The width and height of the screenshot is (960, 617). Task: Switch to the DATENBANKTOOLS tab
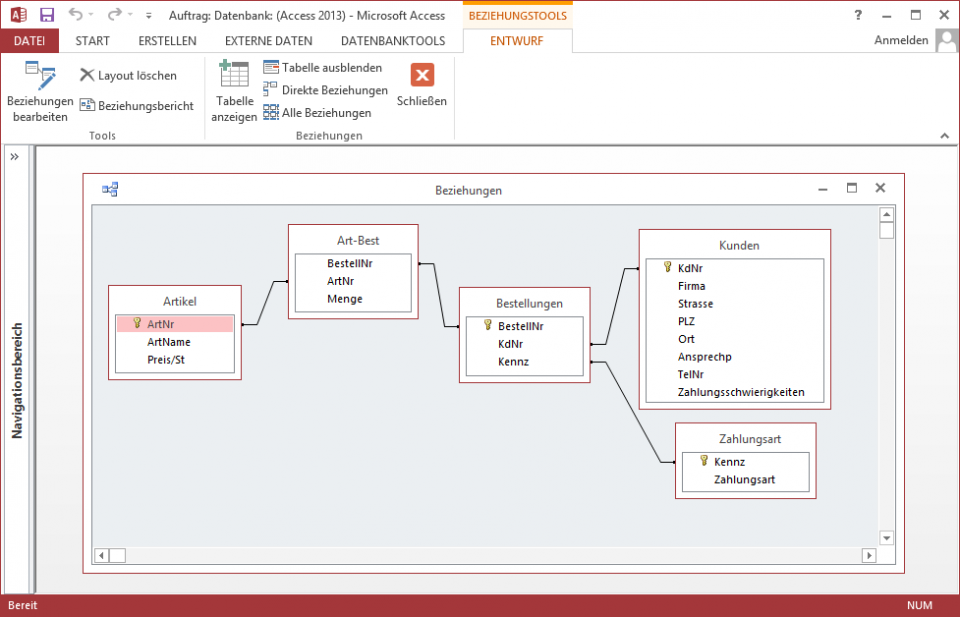click(393, 41)
